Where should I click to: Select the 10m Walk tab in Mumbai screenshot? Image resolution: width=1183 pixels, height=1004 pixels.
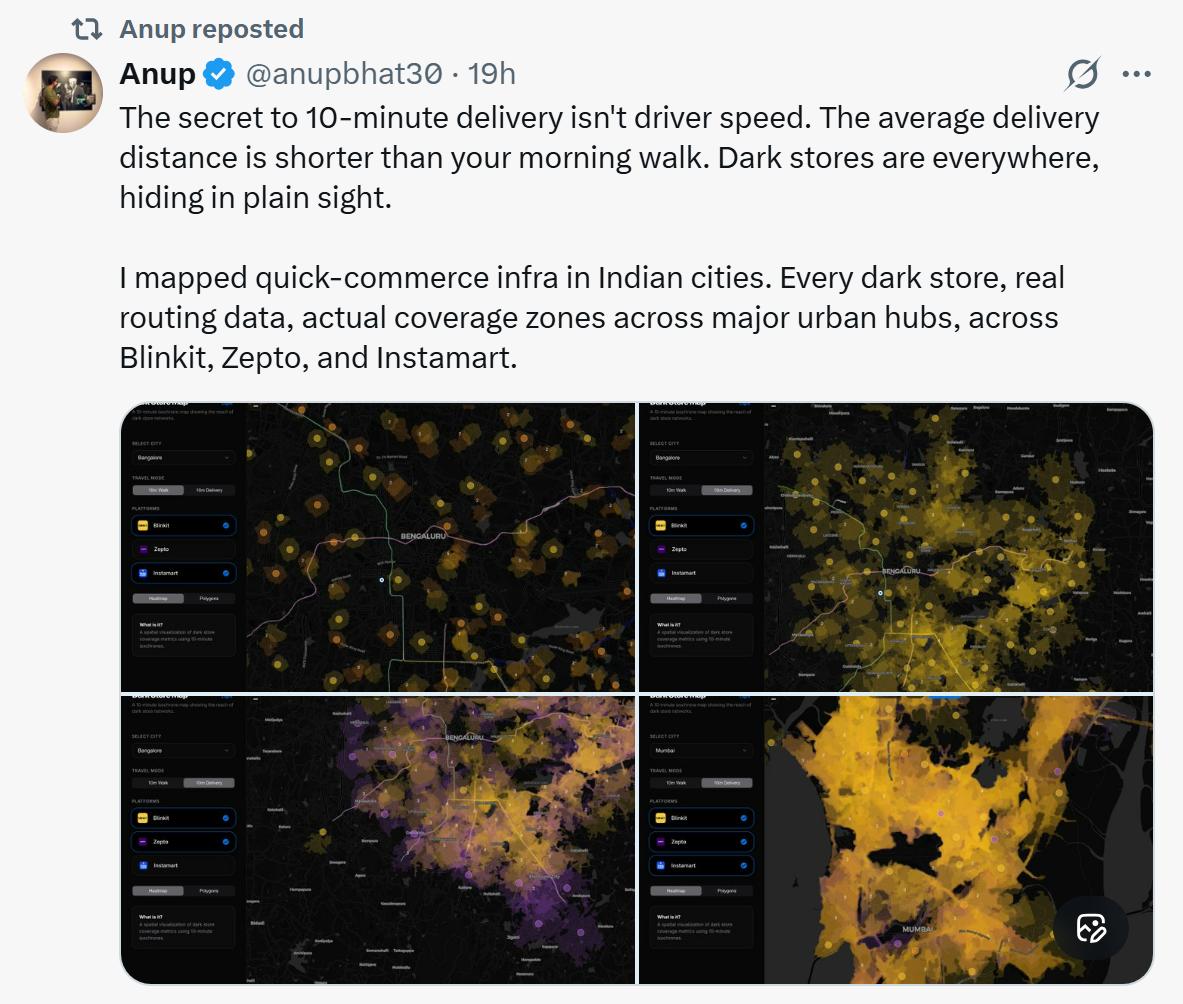[x=675, y=783]
